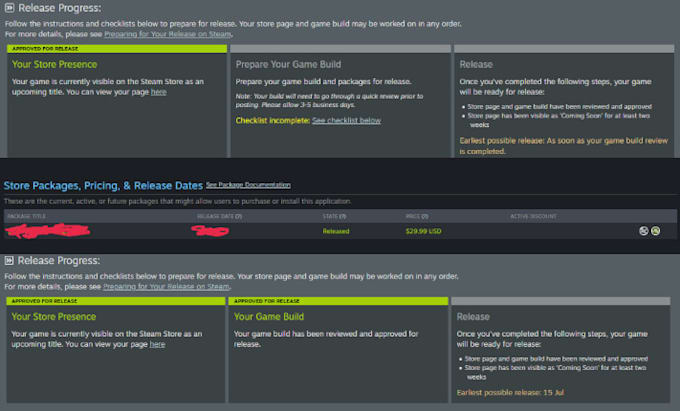The image size is (680, 411).
Task: Click 'Prepare your game build and packages for release' text
Action: click(x=324, y=82)
